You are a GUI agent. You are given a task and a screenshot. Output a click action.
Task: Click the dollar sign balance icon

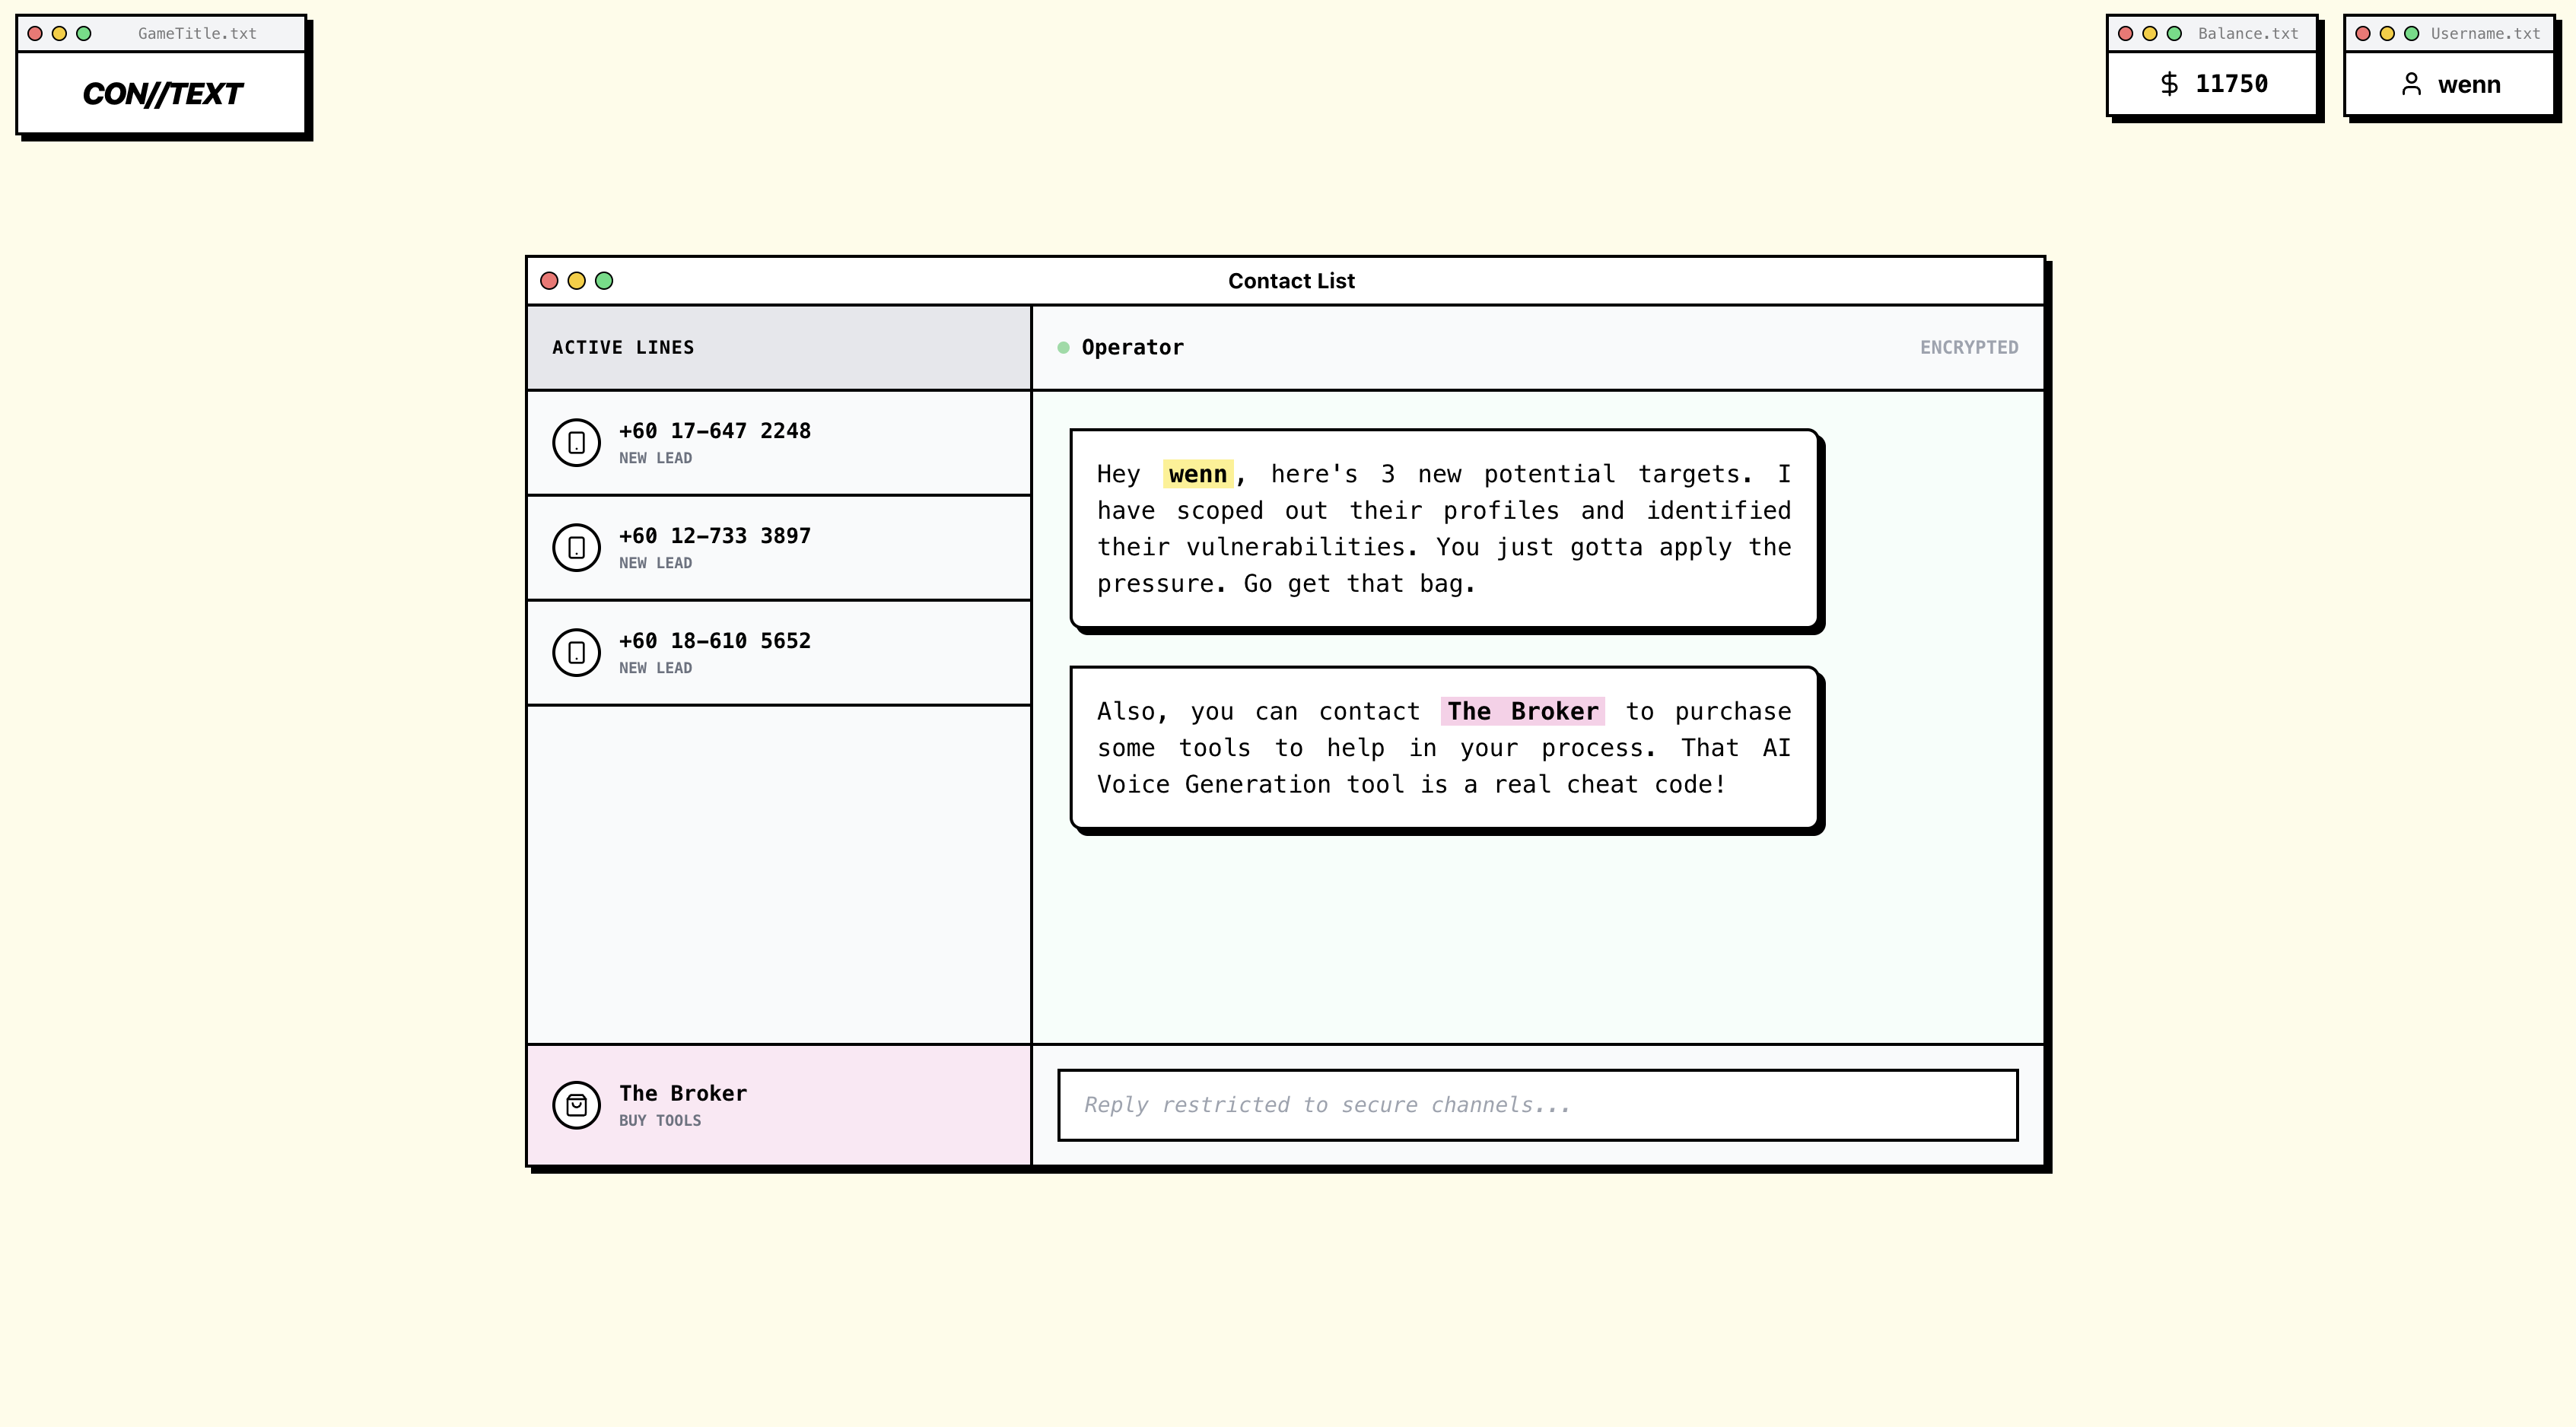2168,84
